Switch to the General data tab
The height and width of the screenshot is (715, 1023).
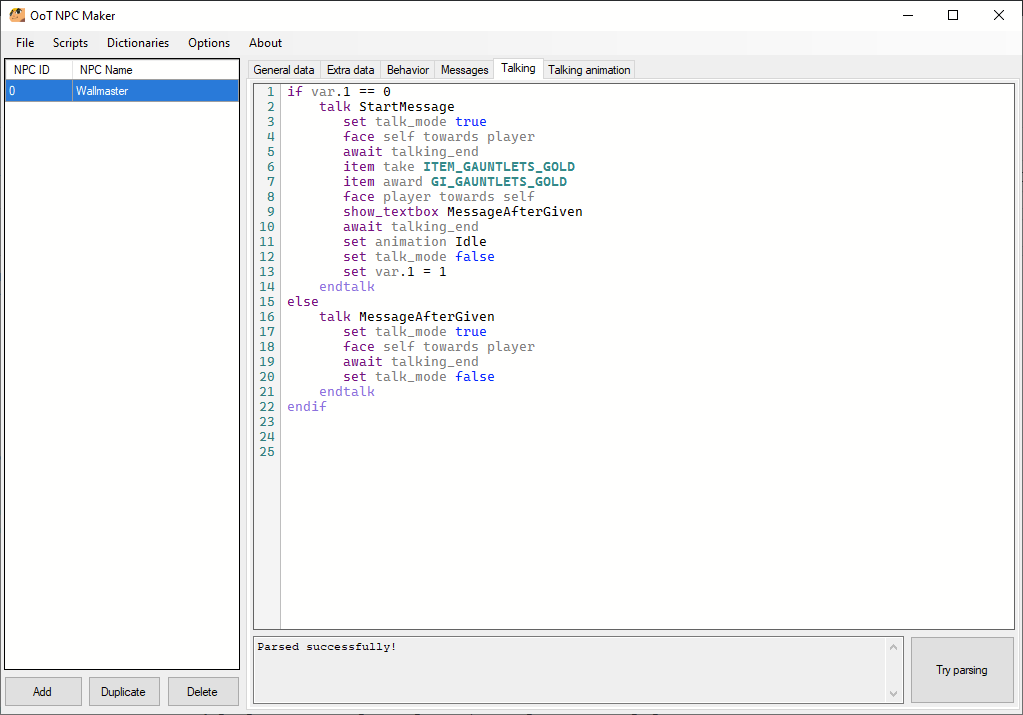click(283, 69)
